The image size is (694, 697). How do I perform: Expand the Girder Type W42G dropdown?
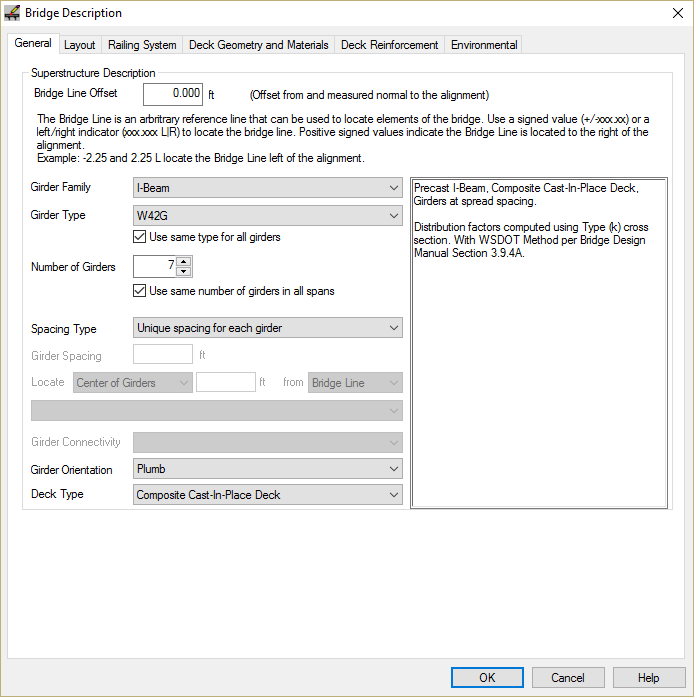pos(267,215)
